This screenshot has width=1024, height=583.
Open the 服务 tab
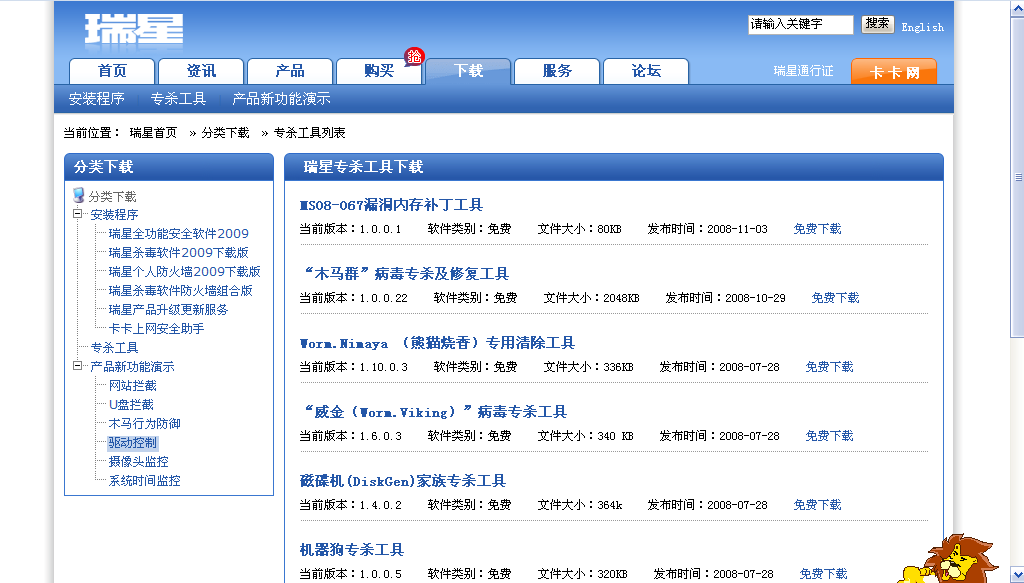pos(556,71)
